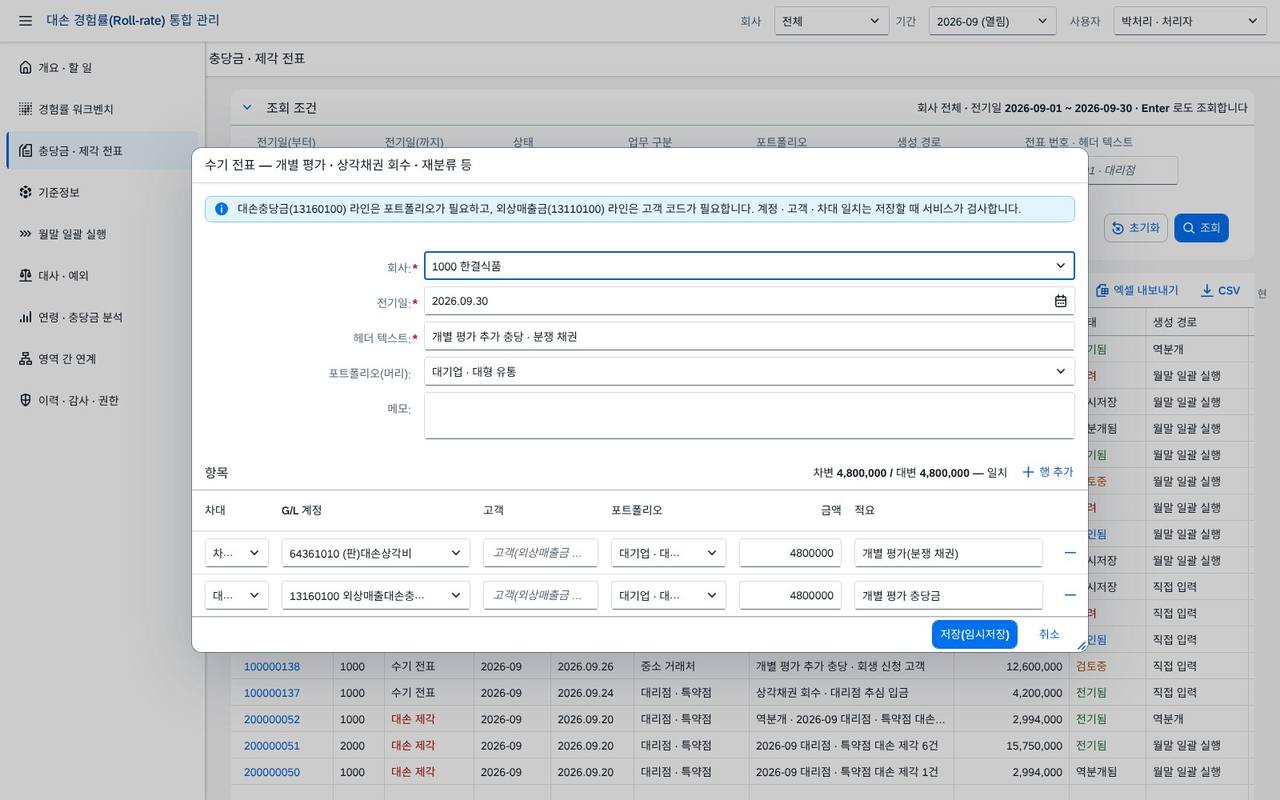The width and height of the screenshot is (1280, 800).
Task: Open 차대 dropdown on the 대손상각비 line
Action: (236, 553)
